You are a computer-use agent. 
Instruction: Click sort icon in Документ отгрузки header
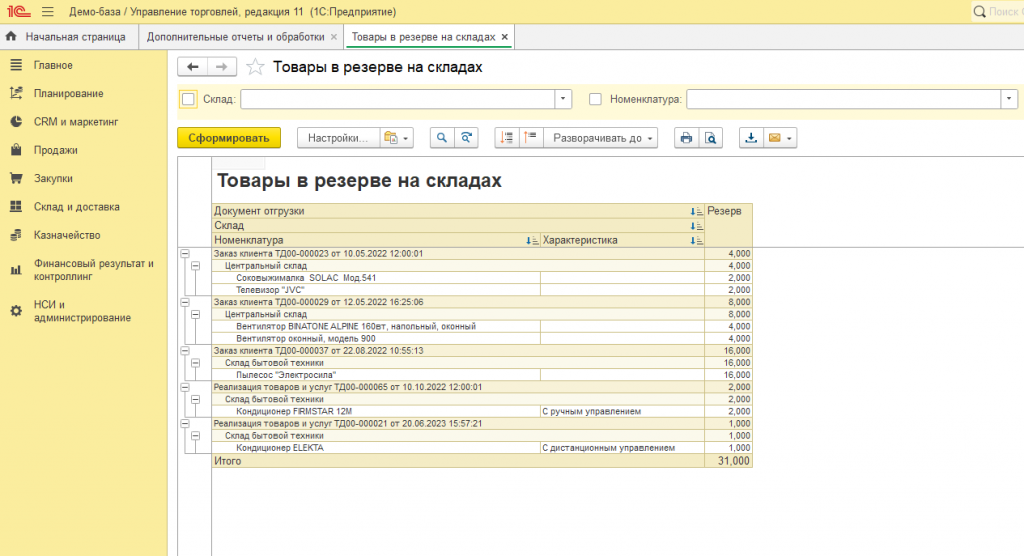tap(696, 211)
